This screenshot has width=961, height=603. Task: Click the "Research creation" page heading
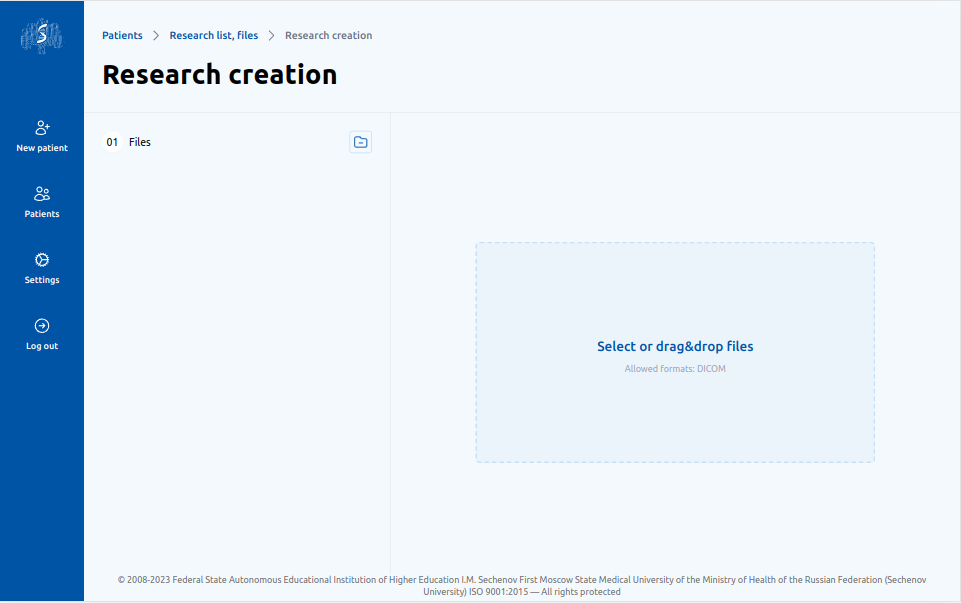tap(220, 75)
